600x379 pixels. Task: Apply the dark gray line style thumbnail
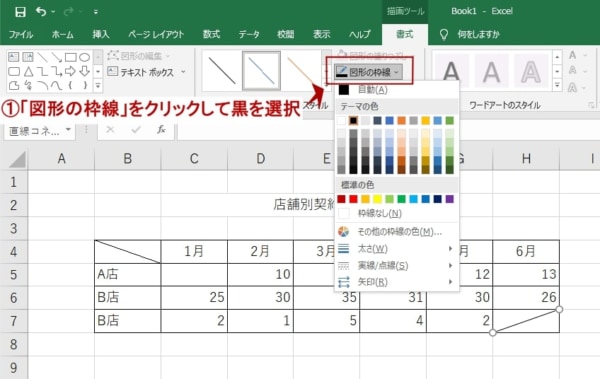222,71
